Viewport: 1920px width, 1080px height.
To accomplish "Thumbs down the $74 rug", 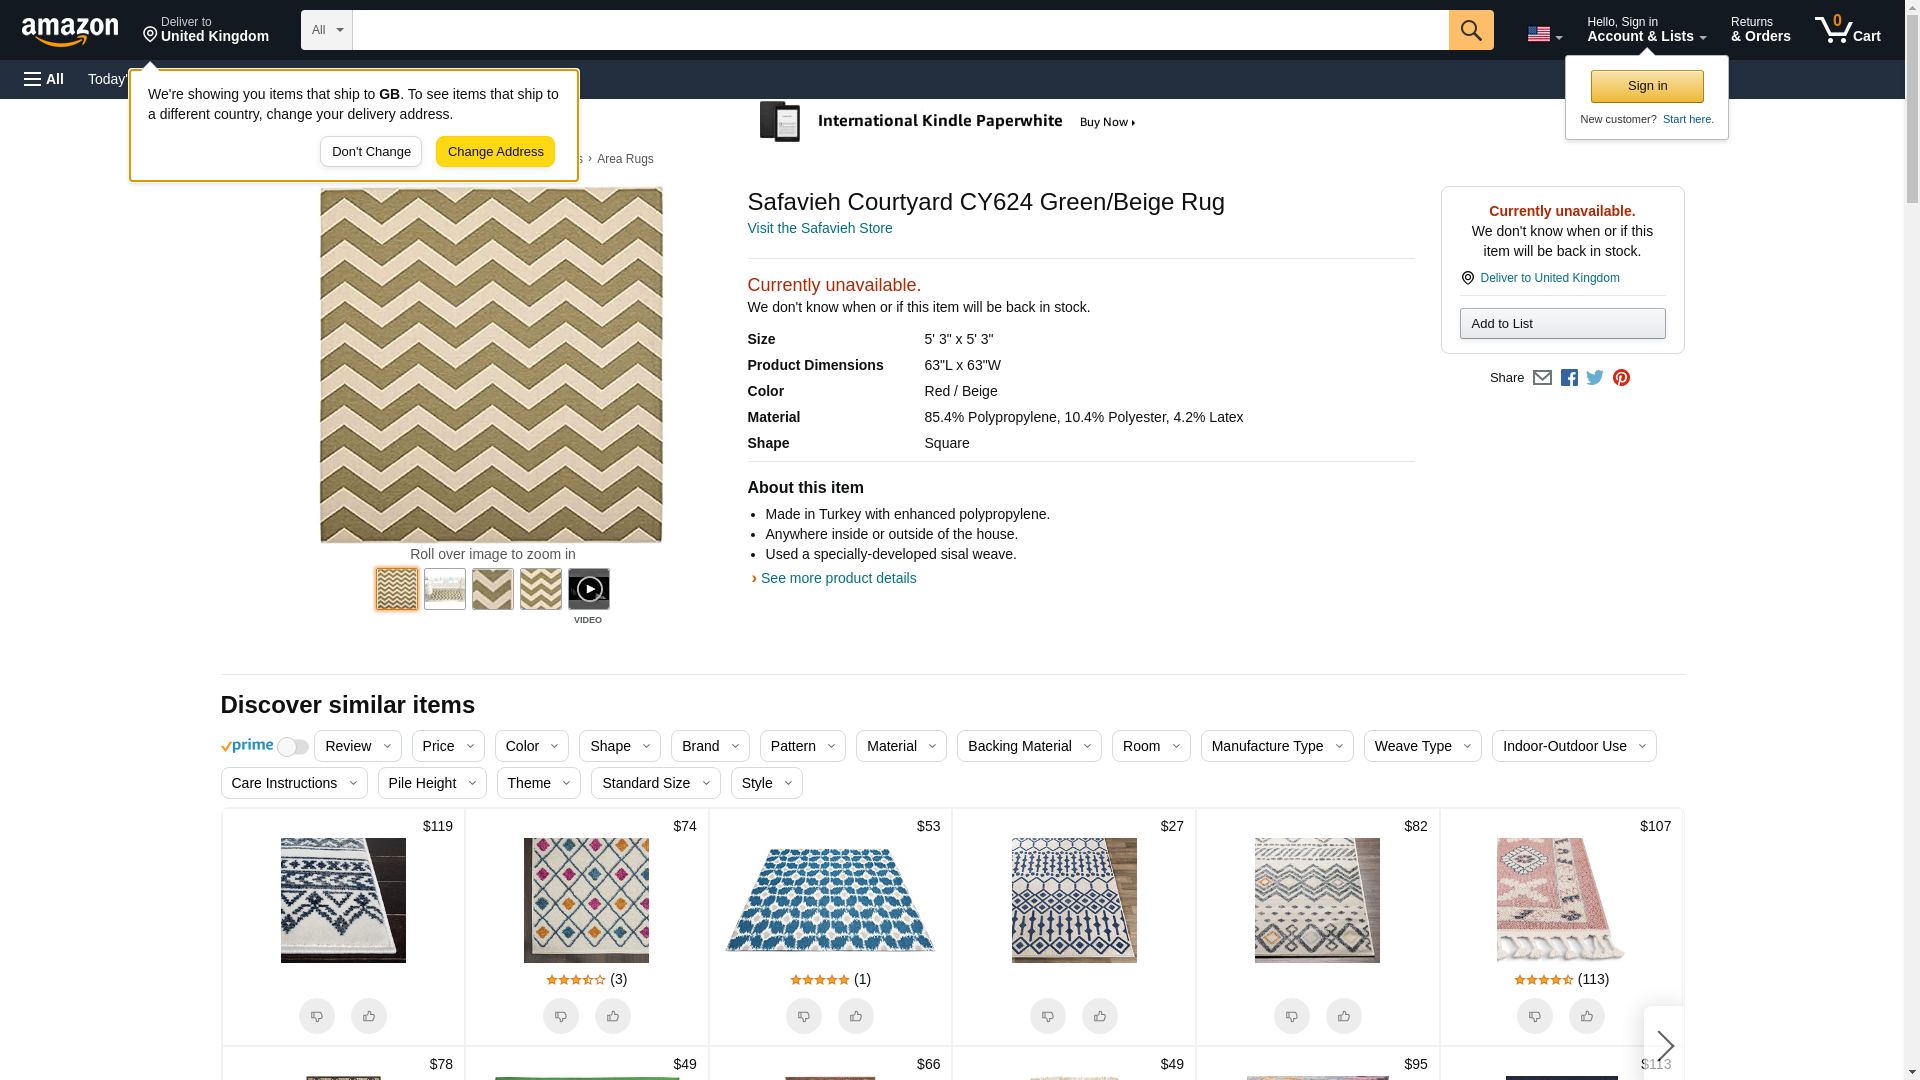I will pyautogui.click(x=561, y=1016).
